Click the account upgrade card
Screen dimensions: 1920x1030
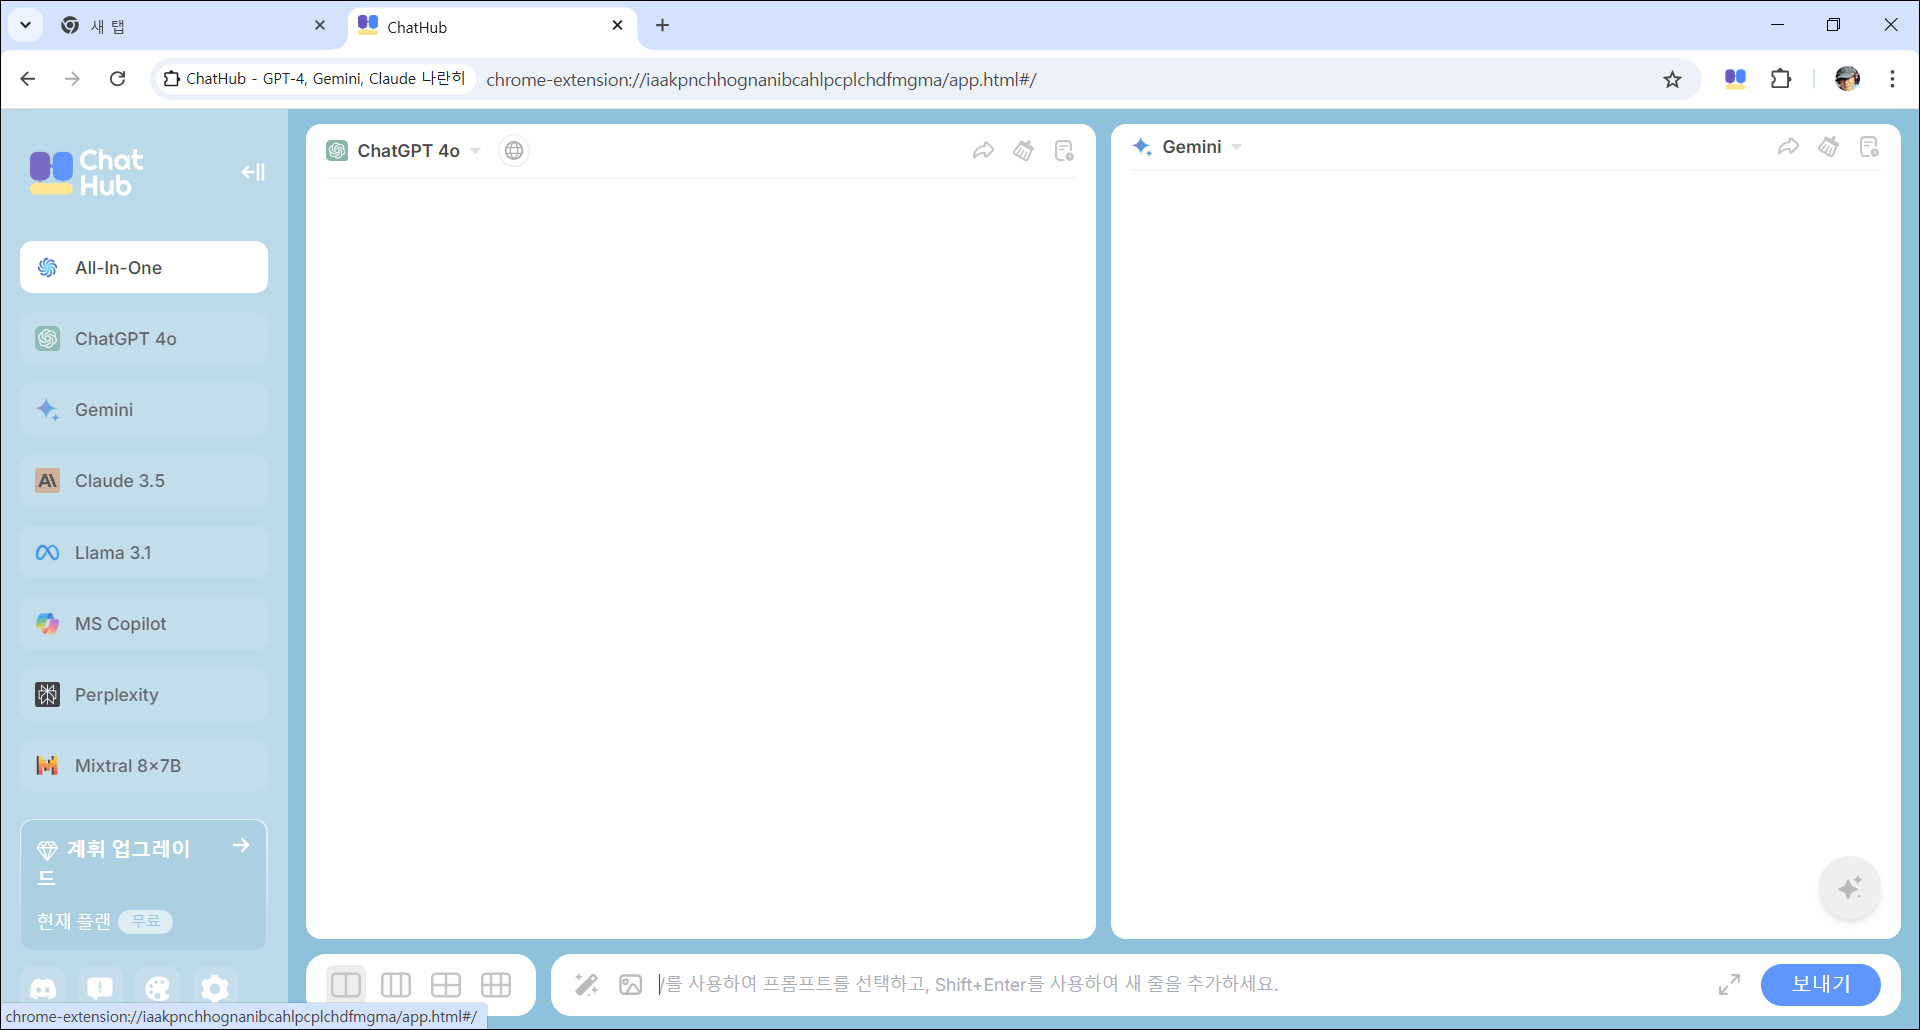pos(144,885)
